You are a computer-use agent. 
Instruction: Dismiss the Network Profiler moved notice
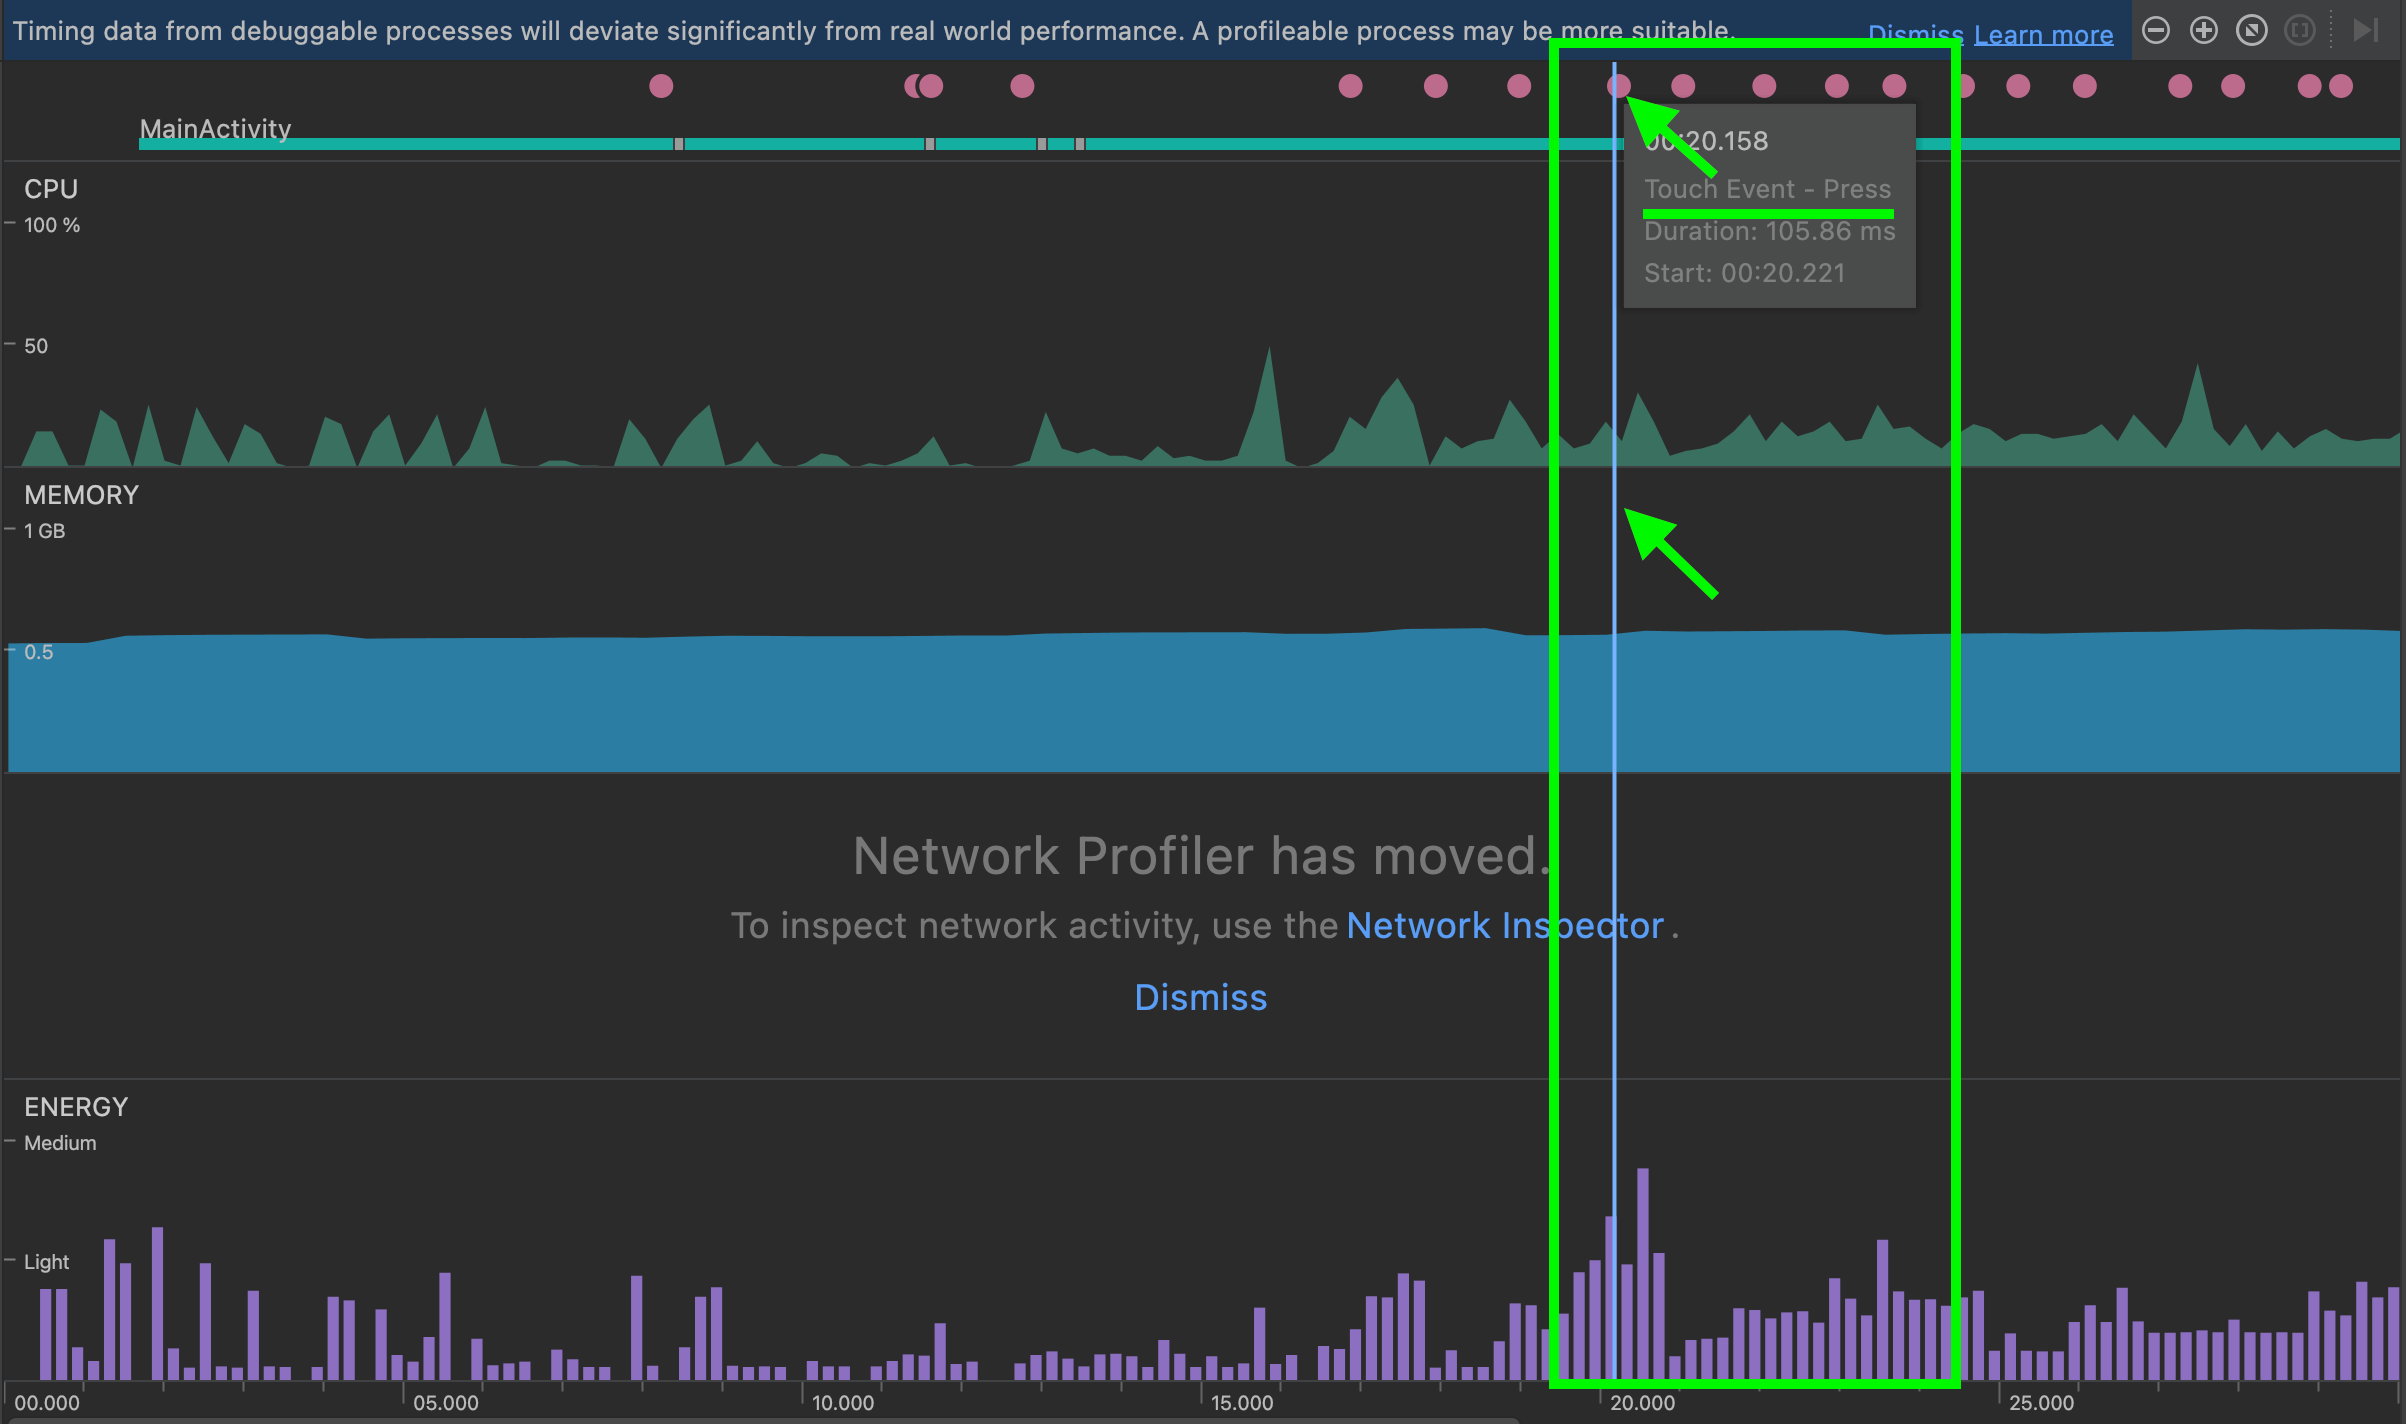(1201, 997)
